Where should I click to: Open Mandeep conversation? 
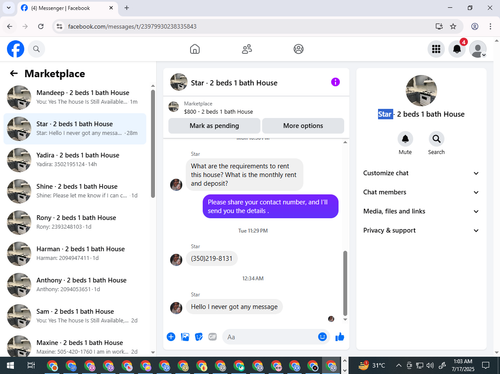coord(75,97)
